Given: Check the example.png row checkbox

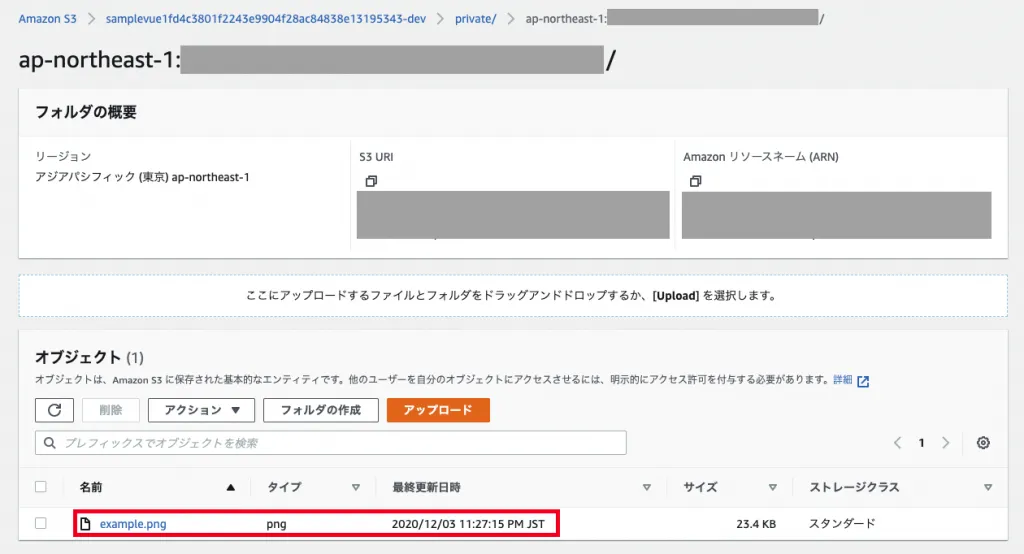Looking at the screenshot, I should point(41,524).
